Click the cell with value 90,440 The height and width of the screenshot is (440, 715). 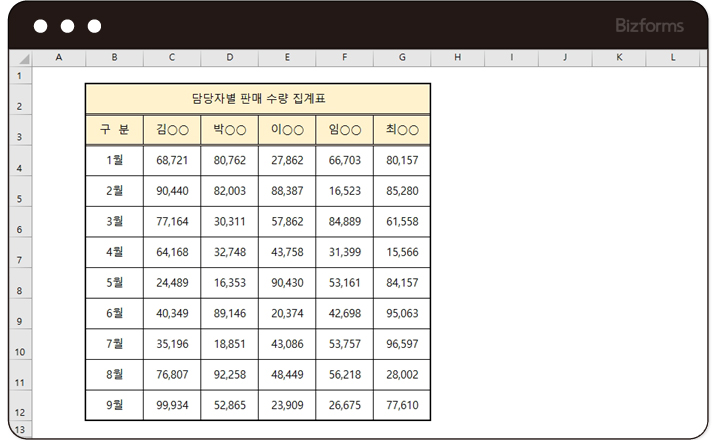click(172, 191)
